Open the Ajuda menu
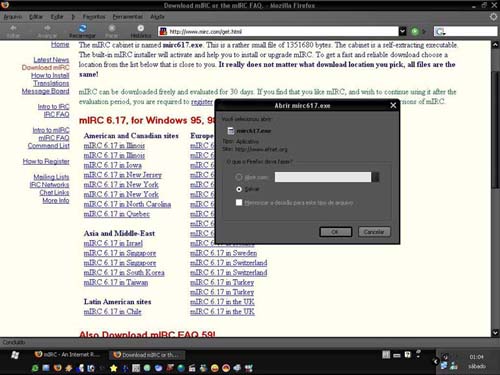The height and width of the screenshot is (375, 500). click(157, 17)
